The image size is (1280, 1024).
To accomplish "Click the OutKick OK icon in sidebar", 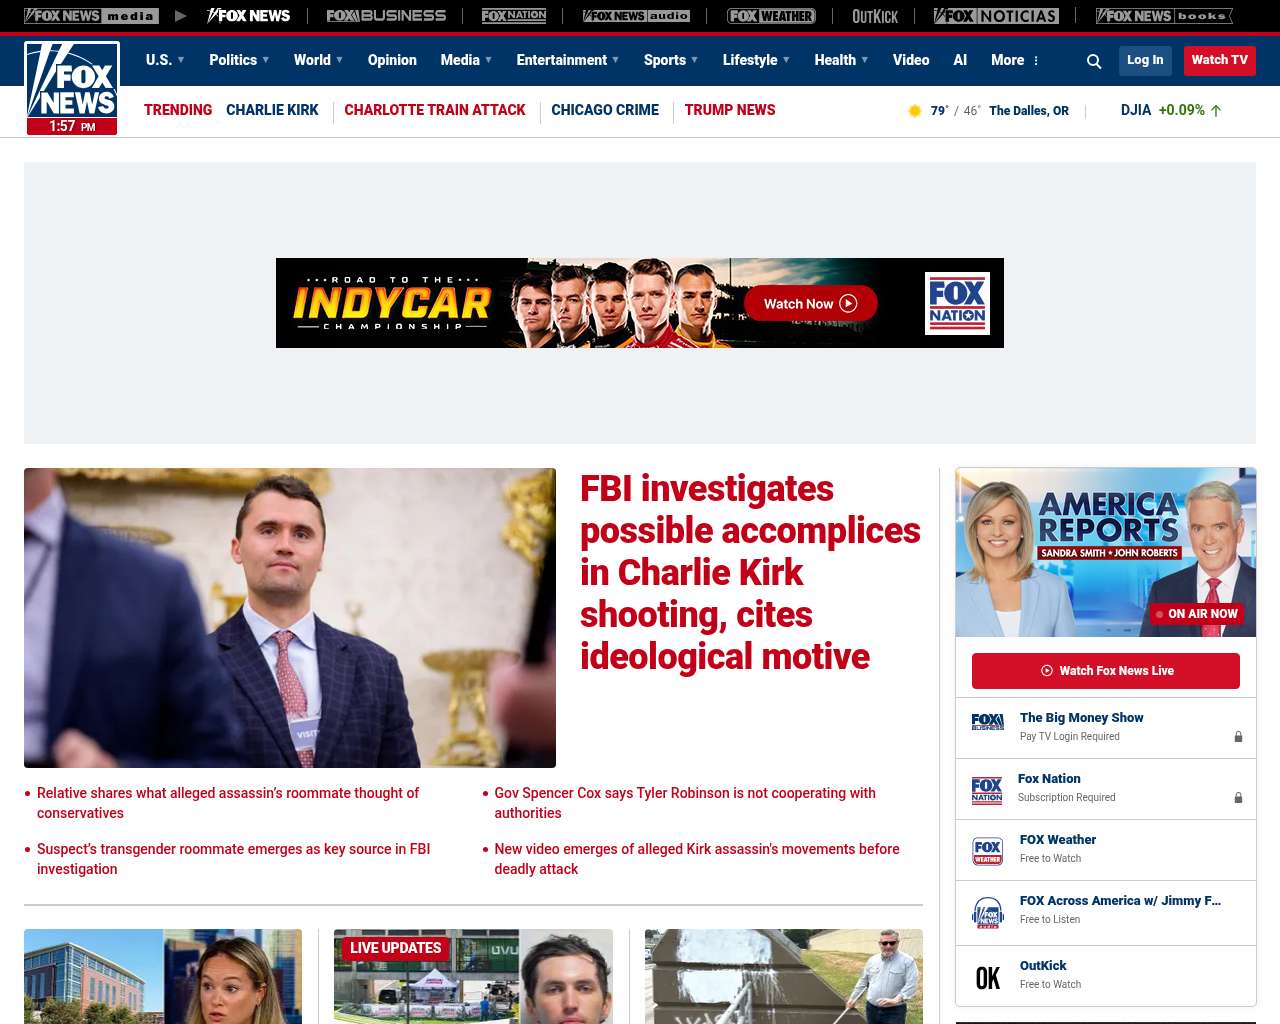I will pos(987,978).
